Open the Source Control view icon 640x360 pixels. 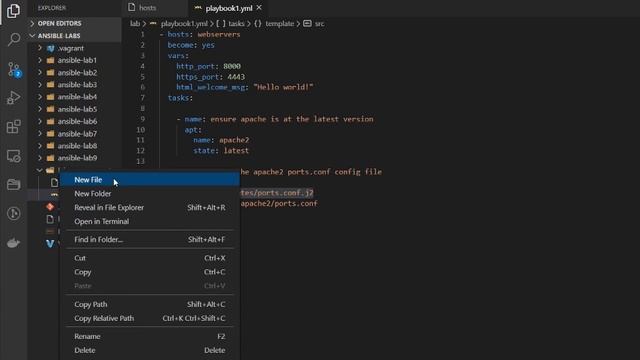[14, 70]
